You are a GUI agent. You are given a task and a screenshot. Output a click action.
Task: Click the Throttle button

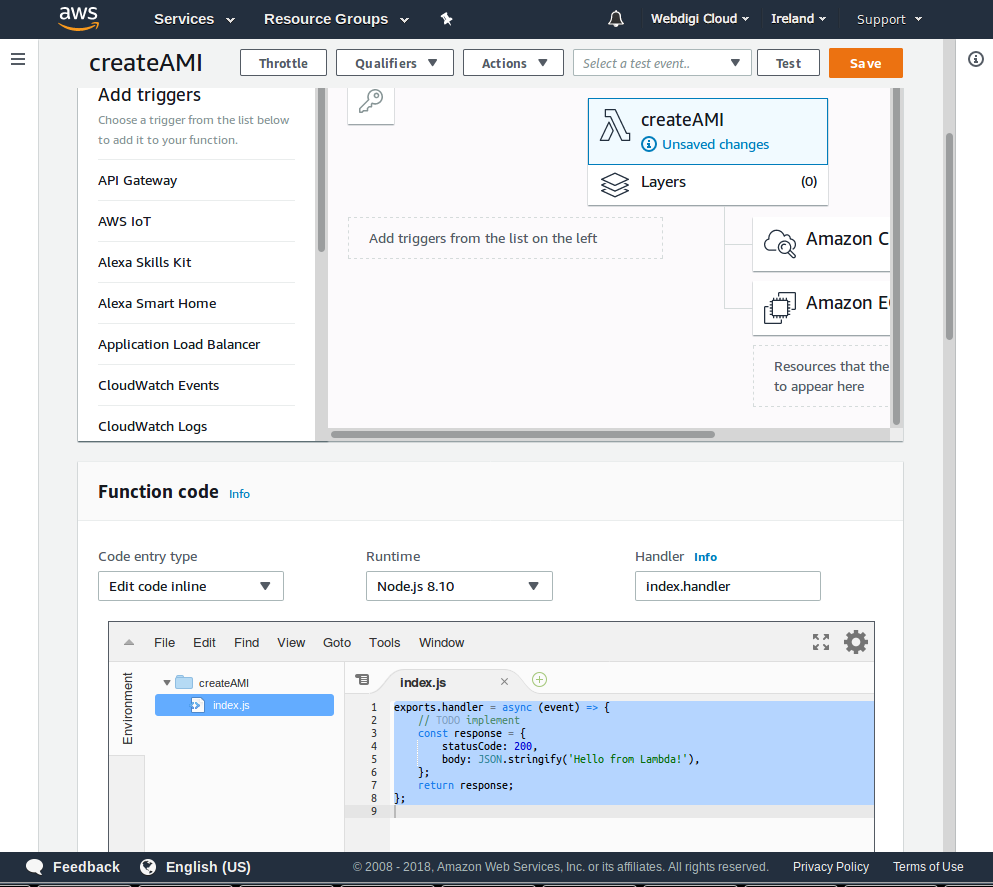click(x=283, y=63)
